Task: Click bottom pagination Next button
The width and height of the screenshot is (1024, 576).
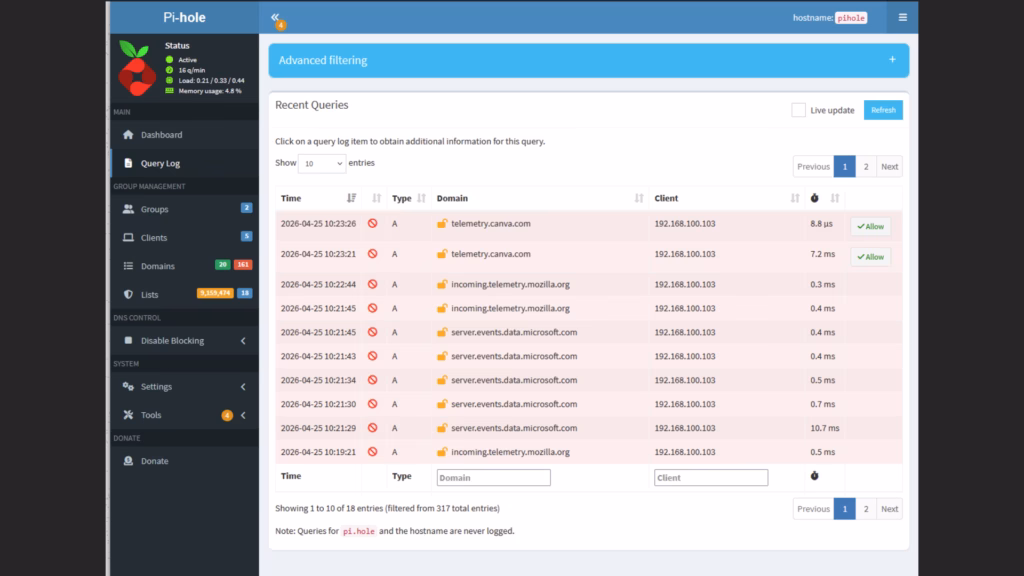Action: [x=889, y=509]
